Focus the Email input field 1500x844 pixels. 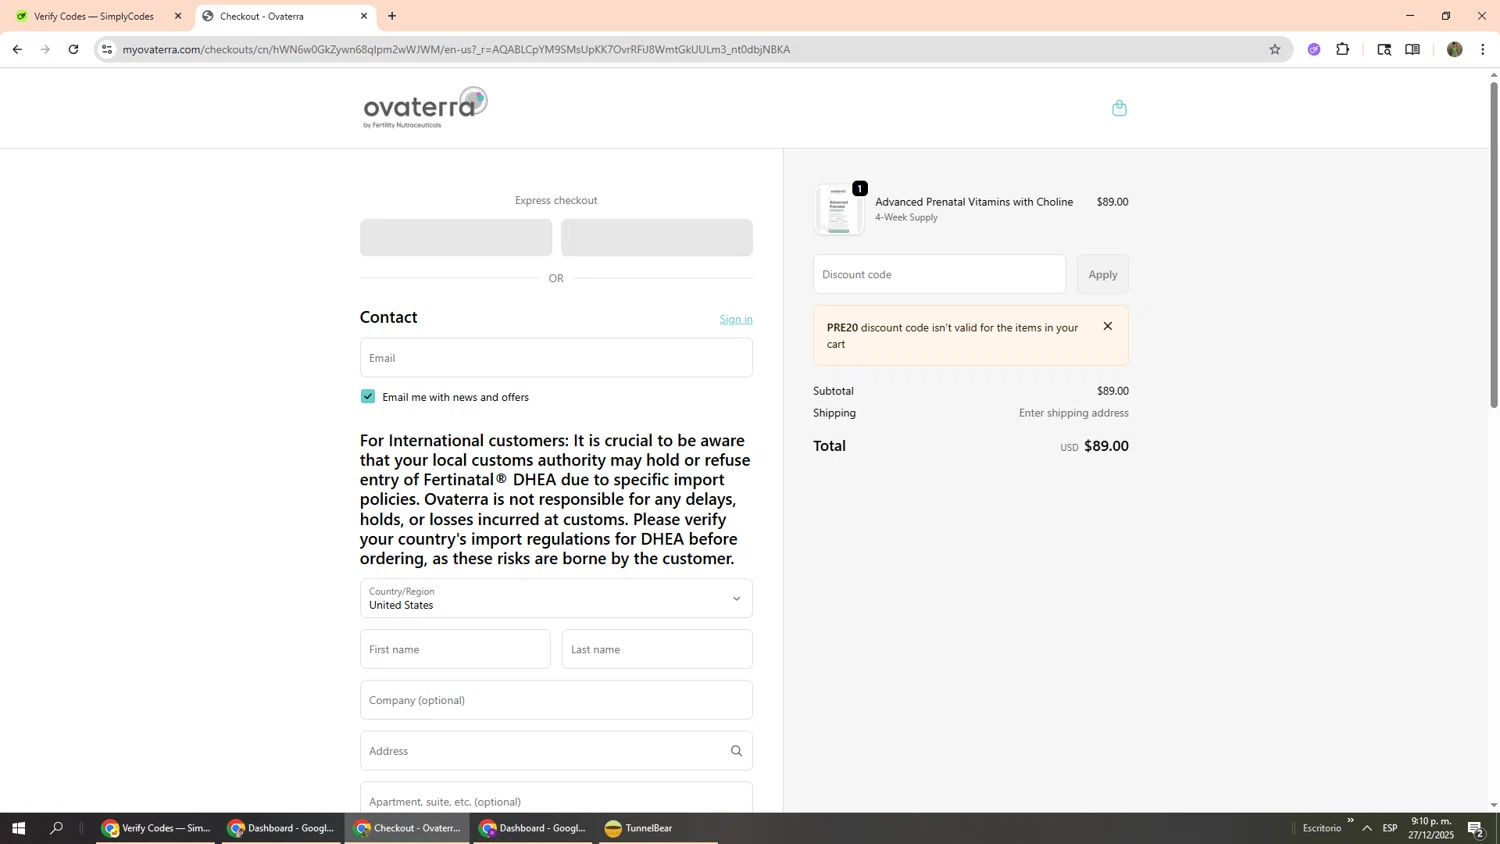tap(556, 358)
